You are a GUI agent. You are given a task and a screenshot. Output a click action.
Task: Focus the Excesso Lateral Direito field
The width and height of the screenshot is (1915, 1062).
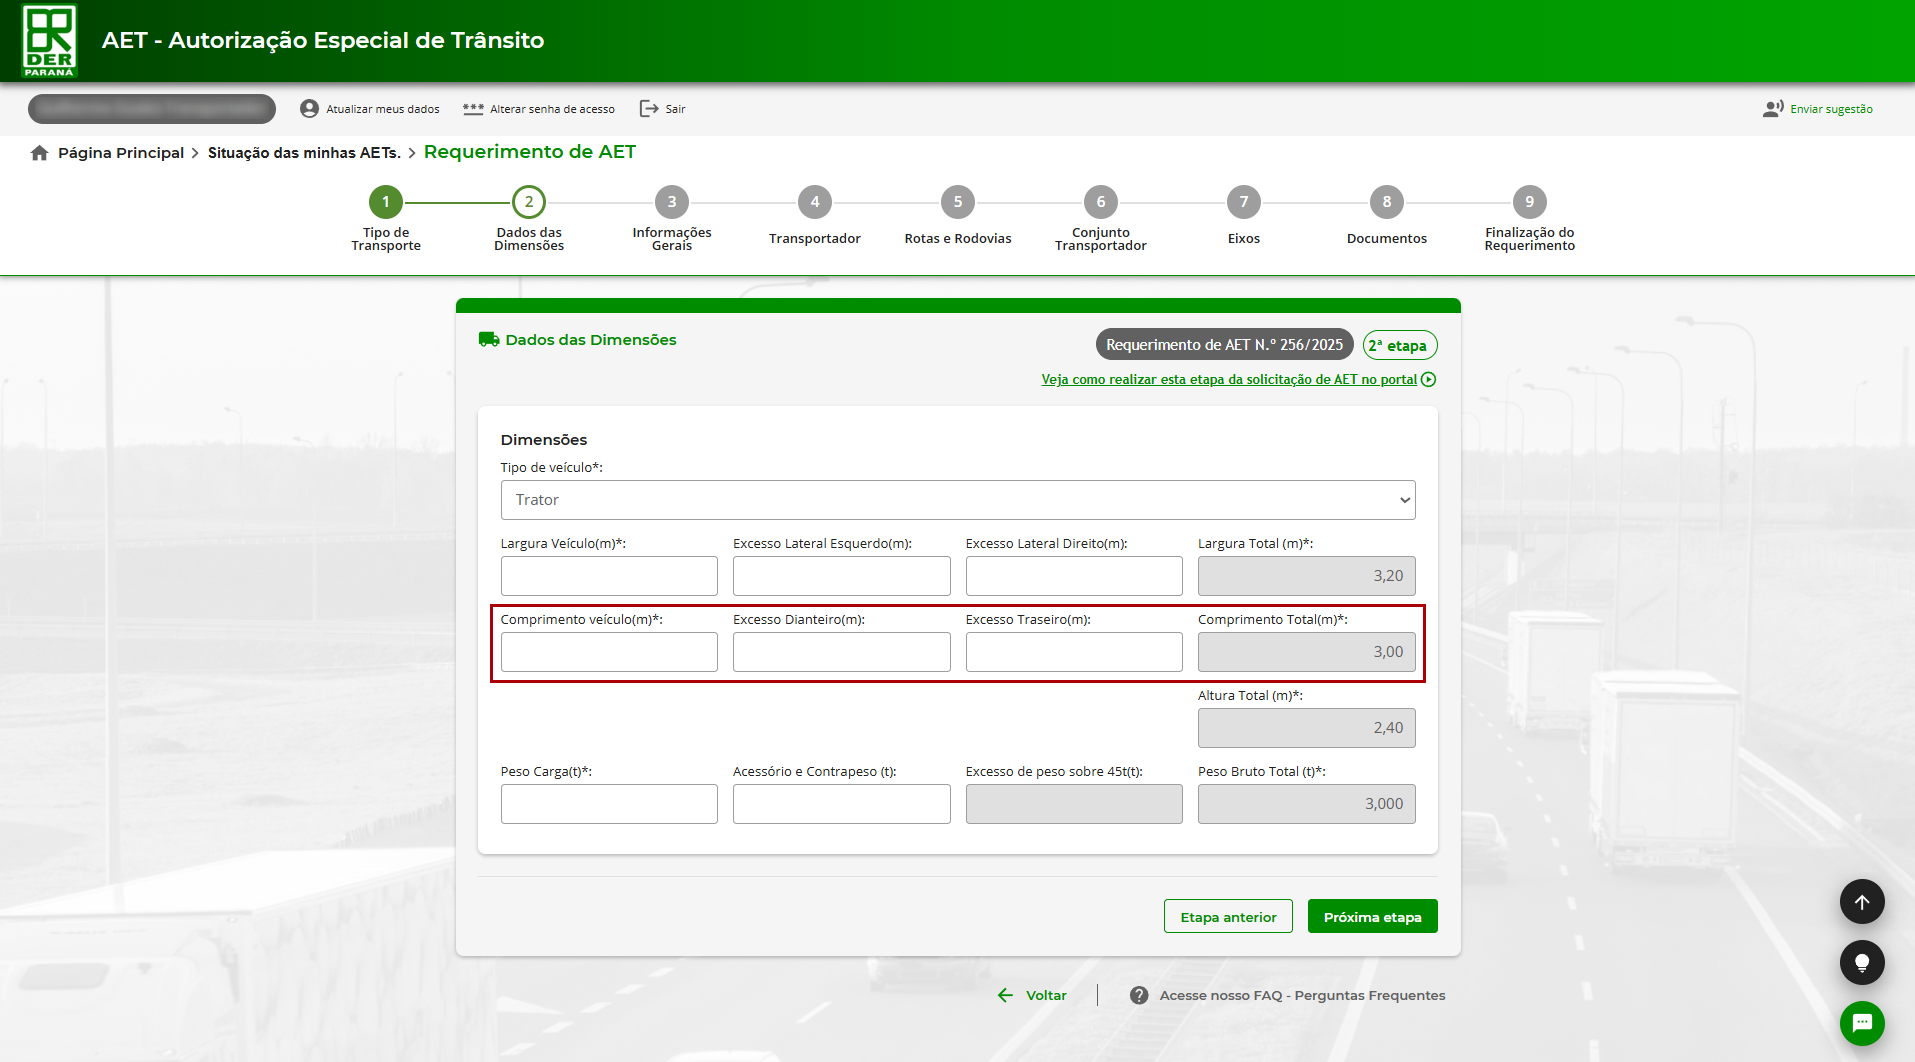tap(1074, 576)
